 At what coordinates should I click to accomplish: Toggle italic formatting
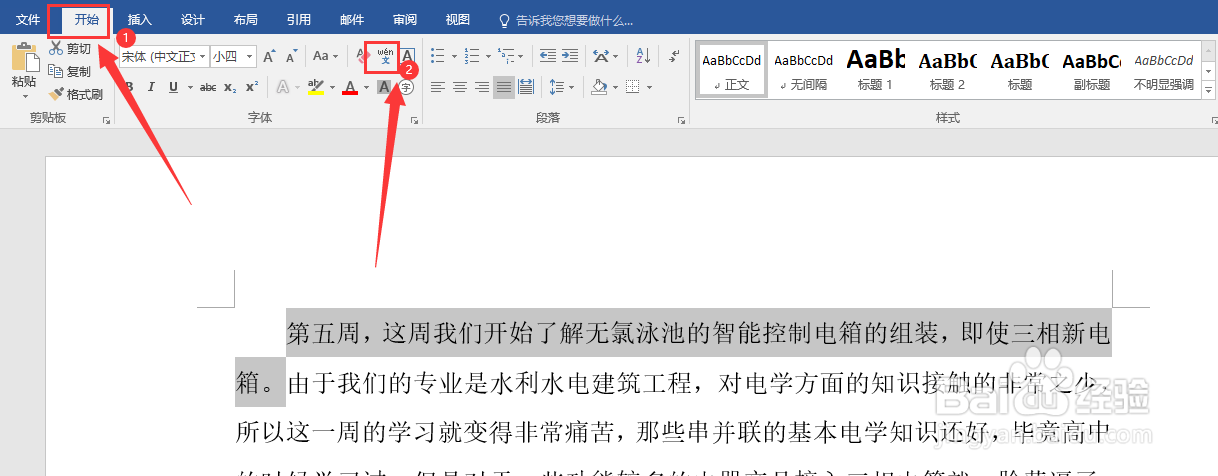[x=152, y=87]
